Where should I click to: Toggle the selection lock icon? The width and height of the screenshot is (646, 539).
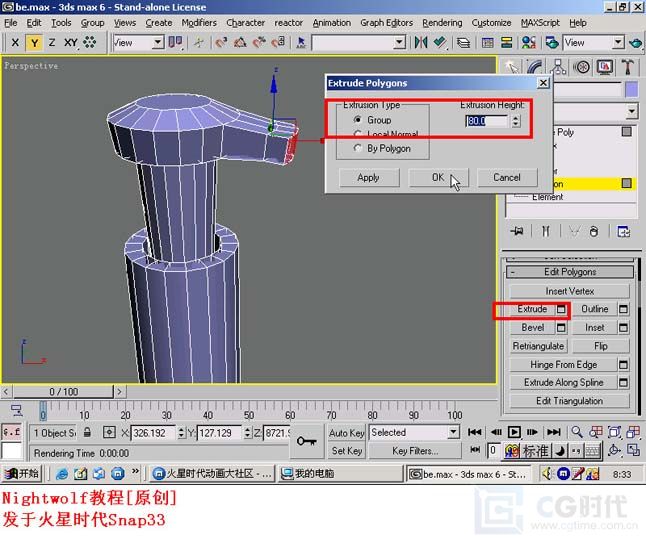(x=87, y=433)
